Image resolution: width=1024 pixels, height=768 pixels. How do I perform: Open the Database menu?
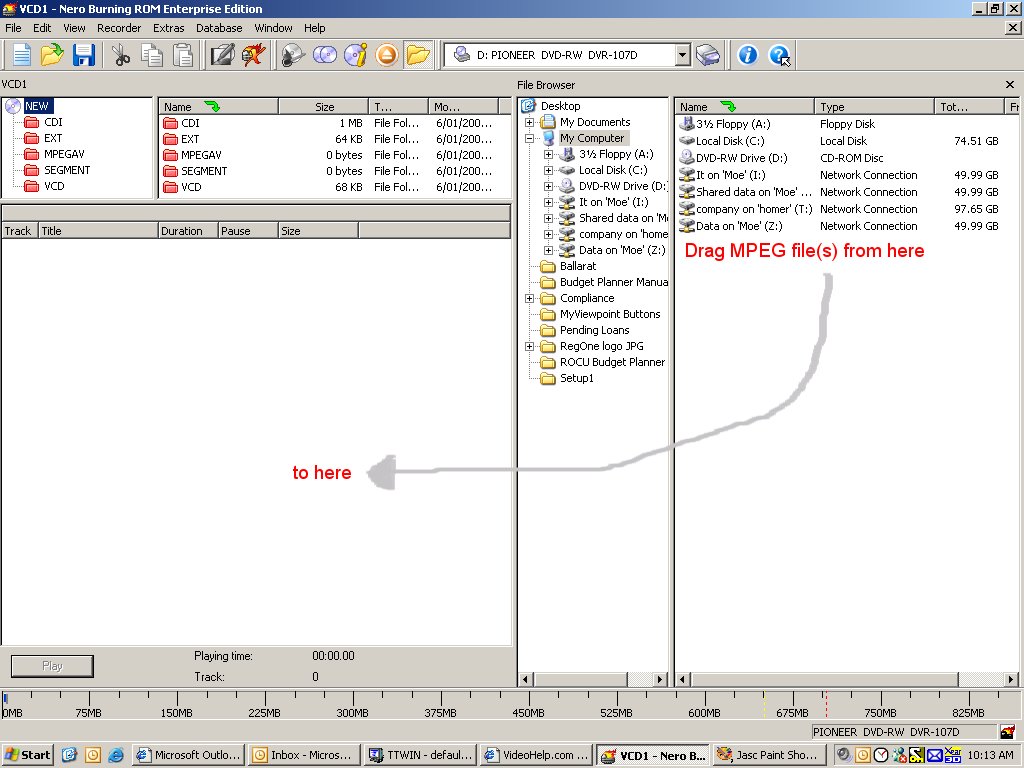(219, 28)
